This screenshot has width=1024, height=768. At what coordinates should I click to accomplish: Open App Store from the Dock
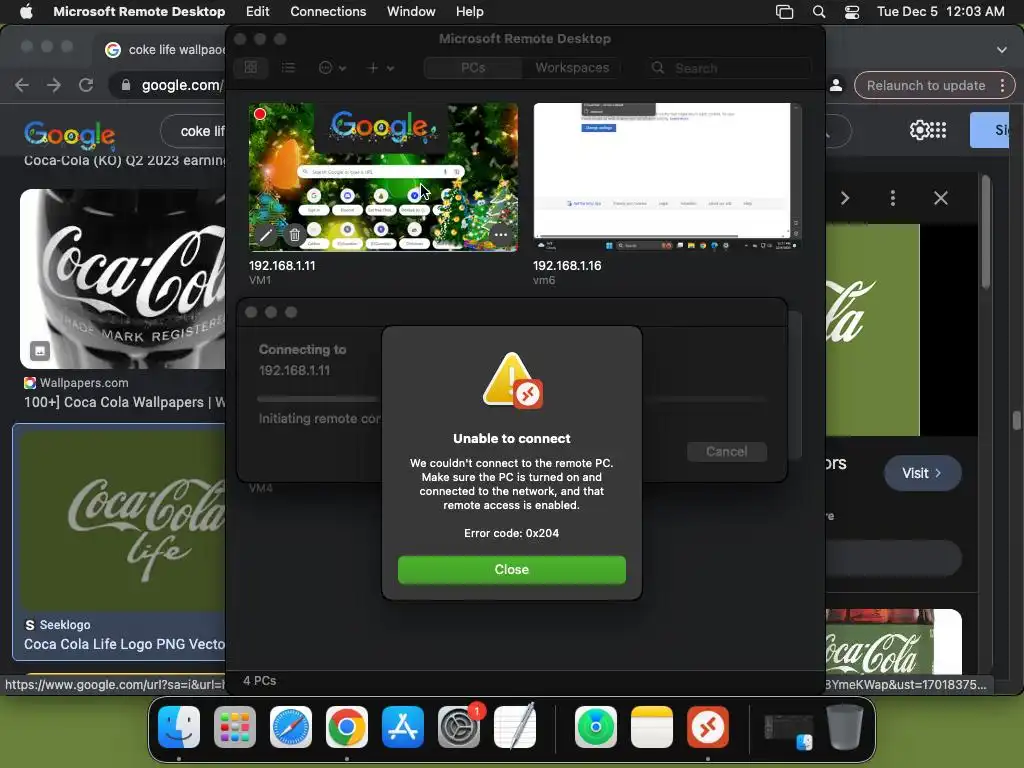[x=403, y=727]
